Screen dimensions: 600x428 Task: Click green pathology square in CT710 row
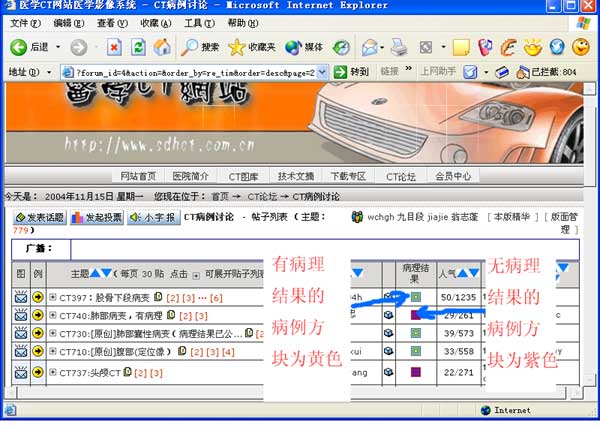(416, 351)
